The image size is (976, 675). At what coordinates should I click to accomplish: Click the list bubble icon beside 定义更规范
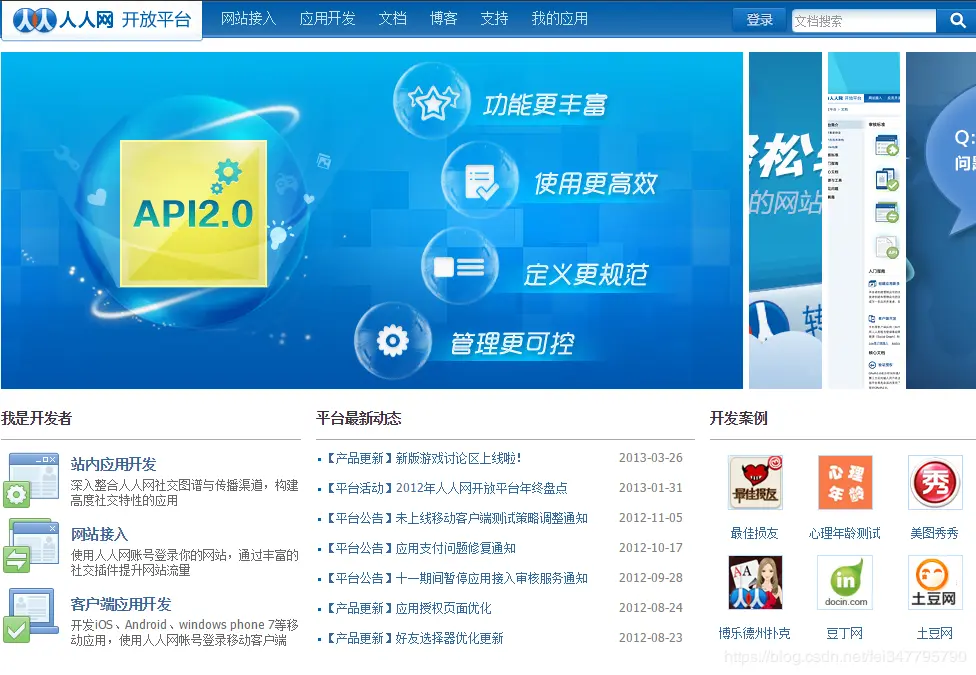[459, 266]
